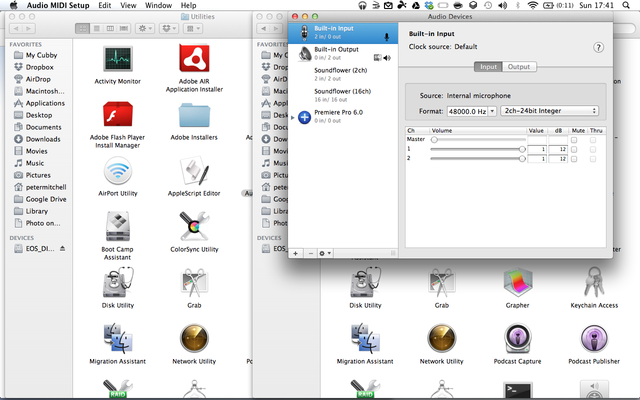Select the Keychain Access icon
640x400 pixels.
point(594,282)
